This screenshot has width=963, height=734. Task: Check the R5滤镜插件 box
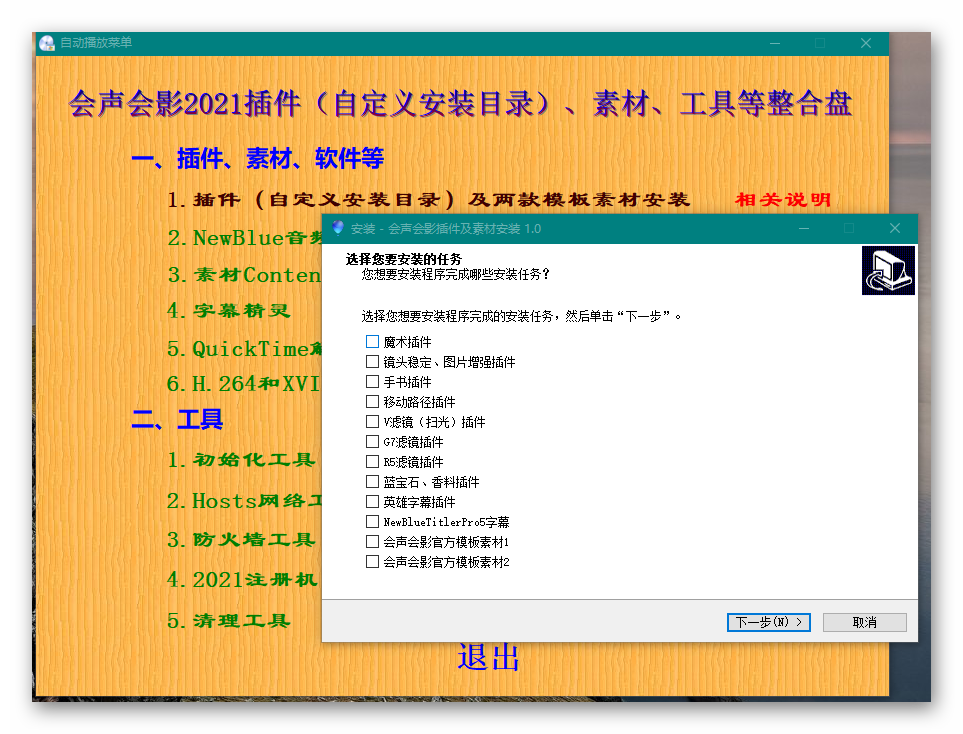click(372, 461)
